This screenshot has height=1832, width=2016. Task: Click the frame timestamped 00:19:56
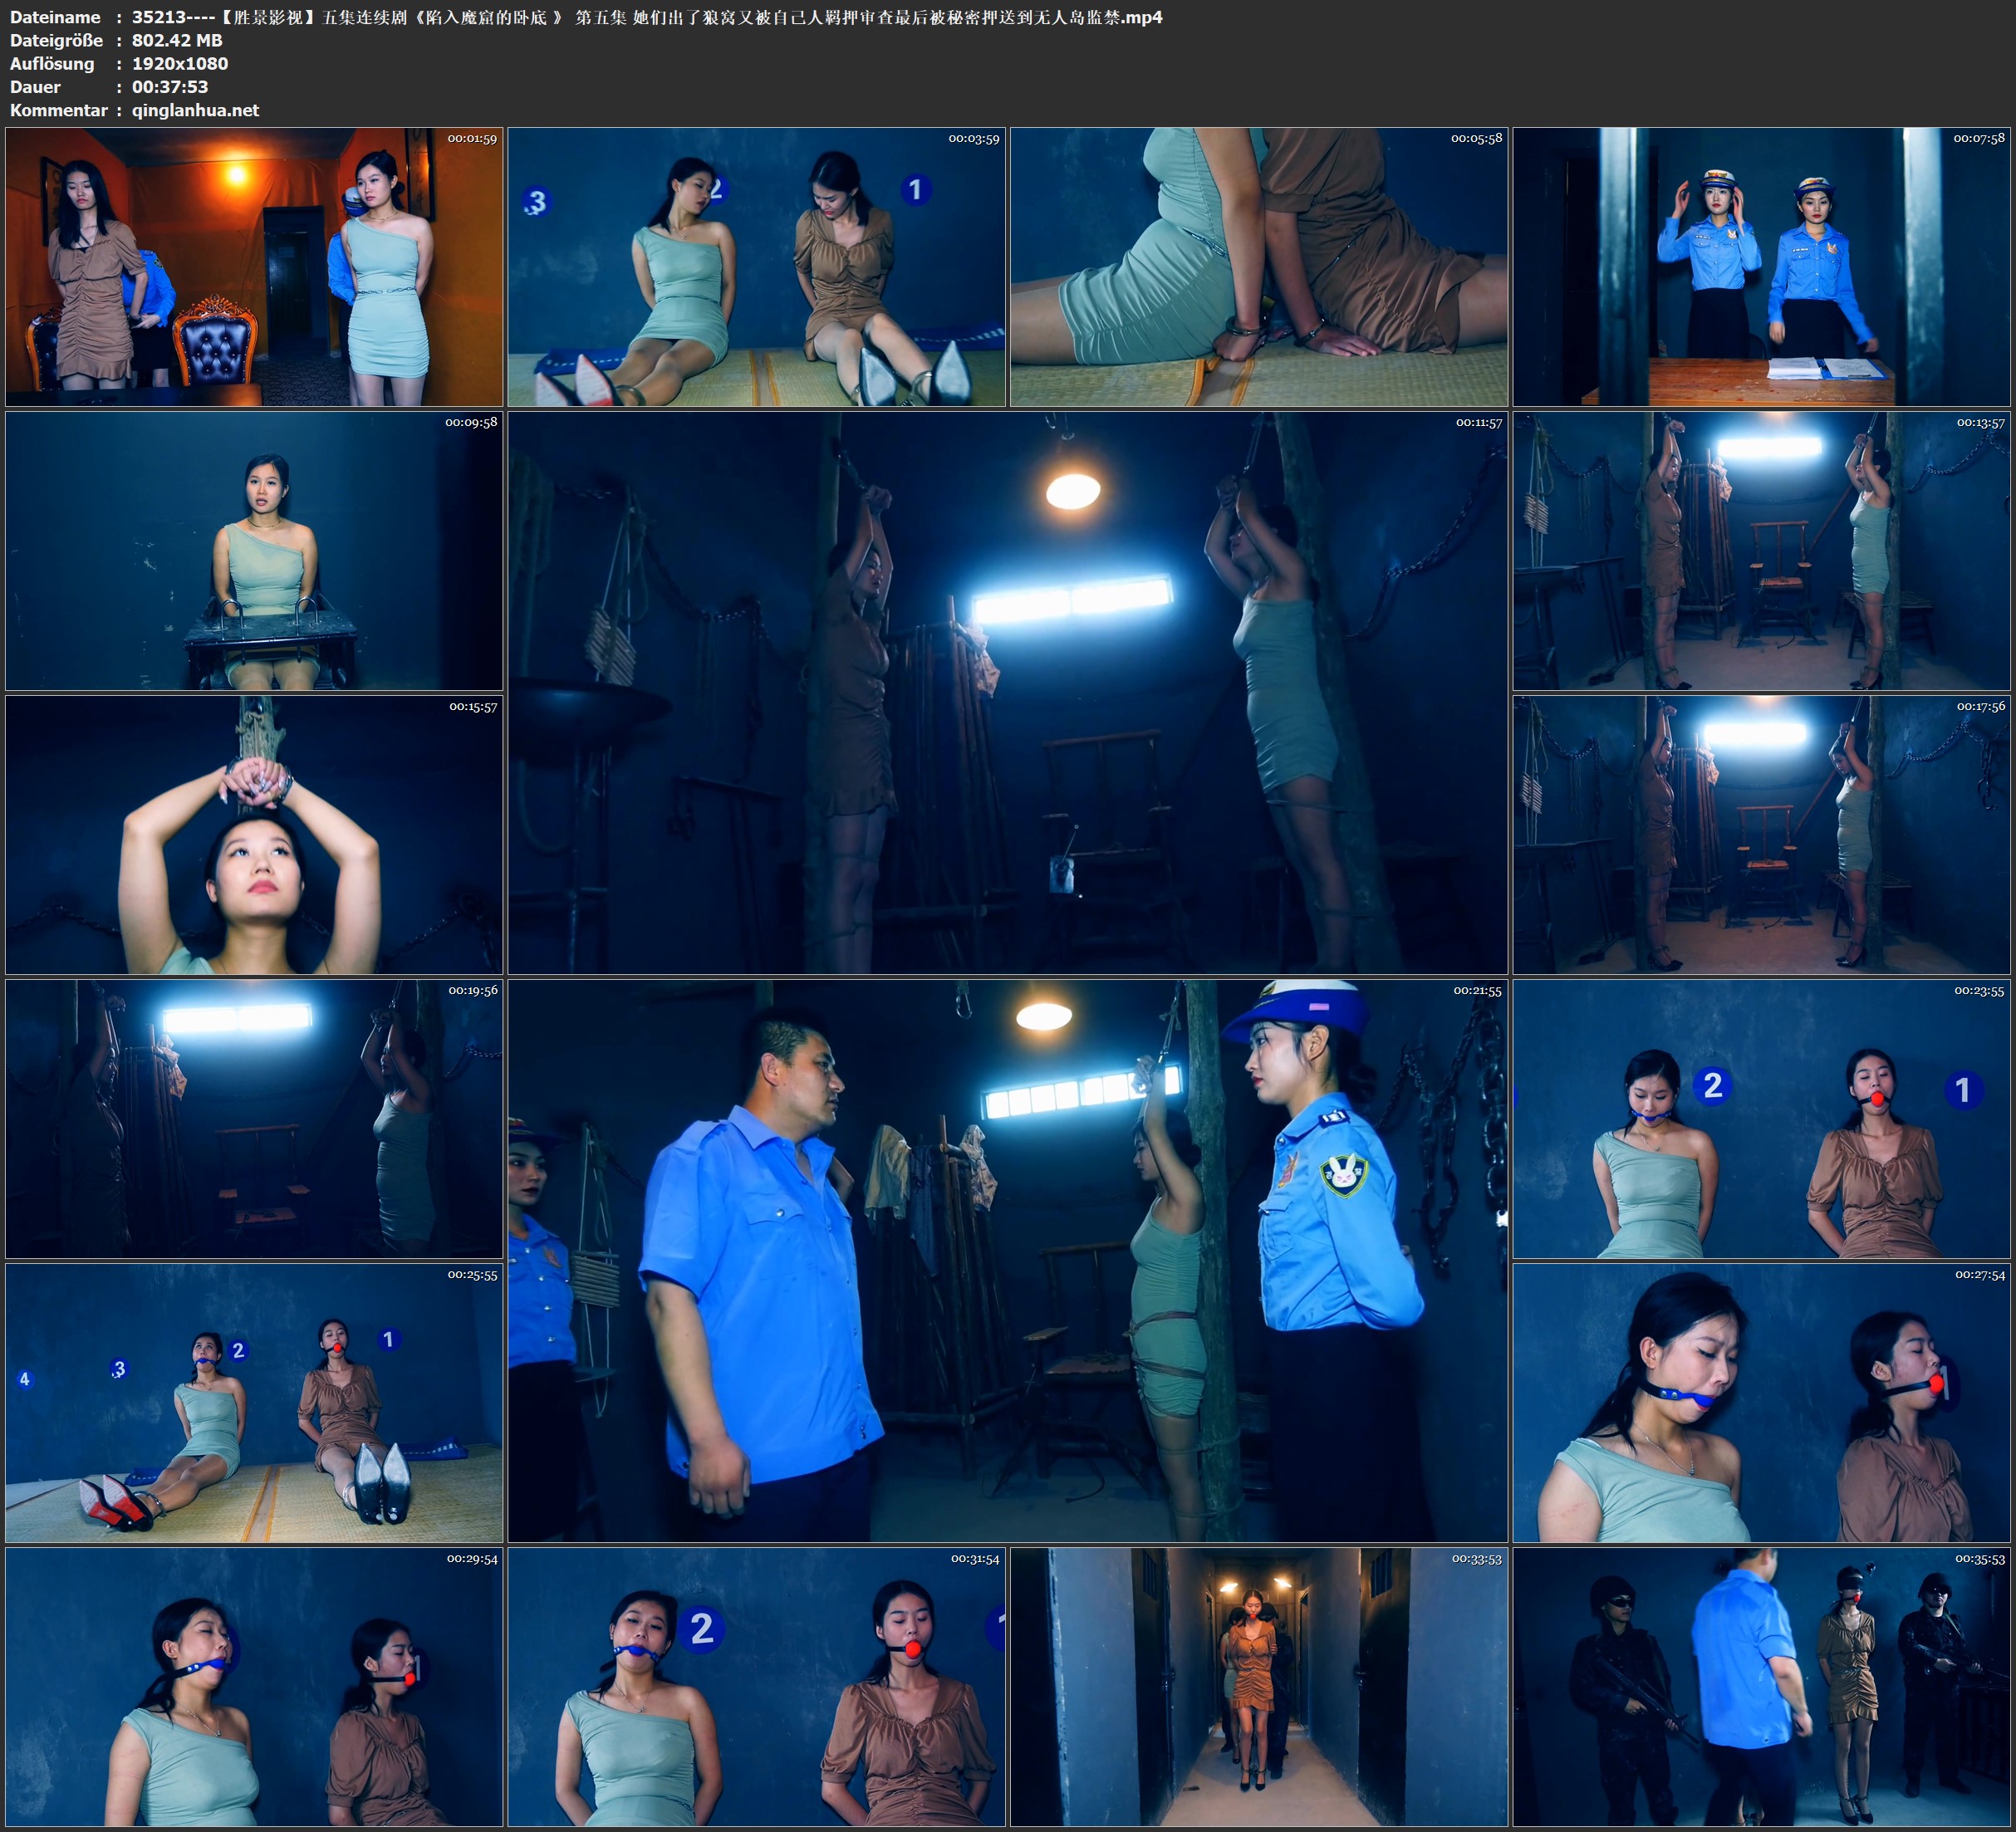[x=254, y=1119]
